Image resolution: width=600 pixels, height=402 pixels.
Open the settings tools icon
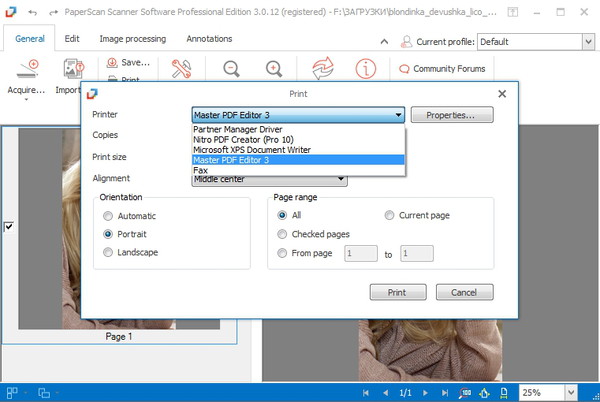coord(181,69)
